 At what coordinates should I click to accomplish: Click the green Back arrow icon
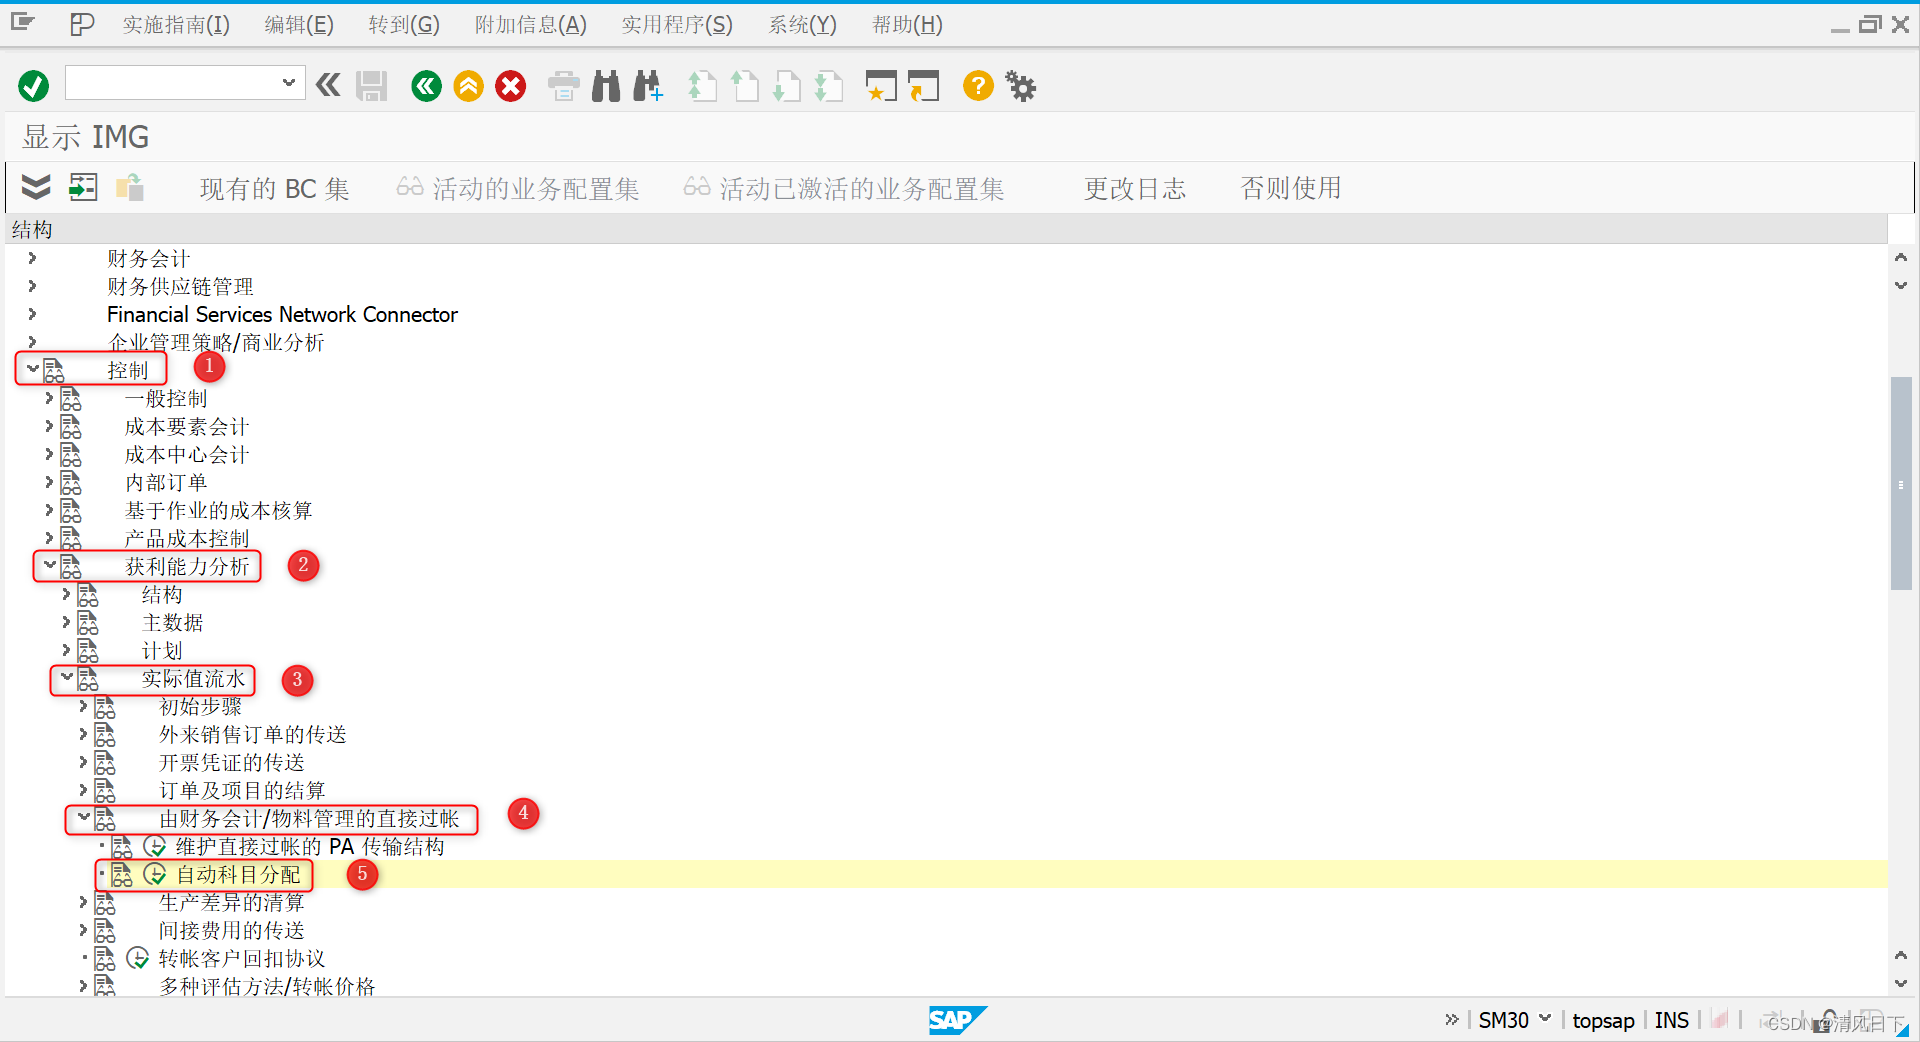pos(426,86)
